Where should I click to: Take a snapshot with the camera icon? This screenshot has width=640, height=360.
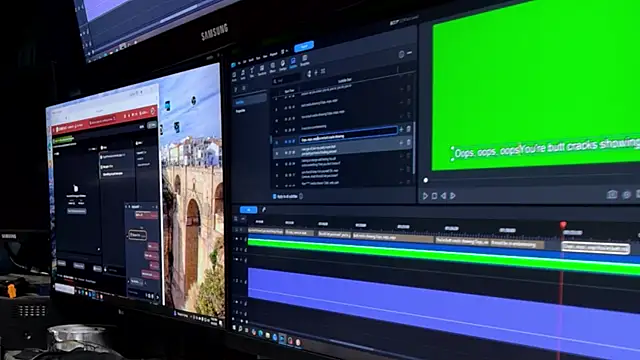[611, 194]
